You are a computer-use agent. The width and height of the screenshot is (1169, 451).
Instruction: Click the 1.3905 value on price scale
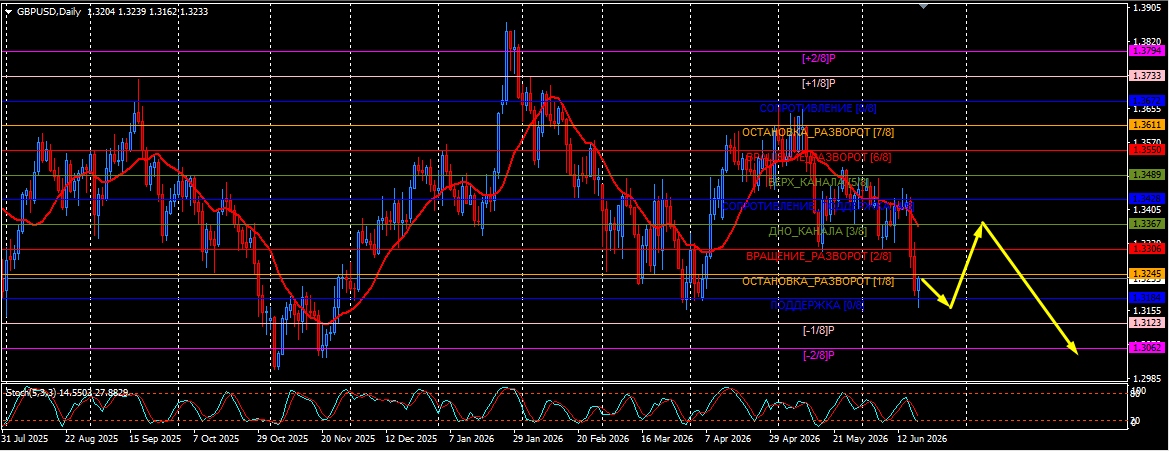[x=1147, y=7]
